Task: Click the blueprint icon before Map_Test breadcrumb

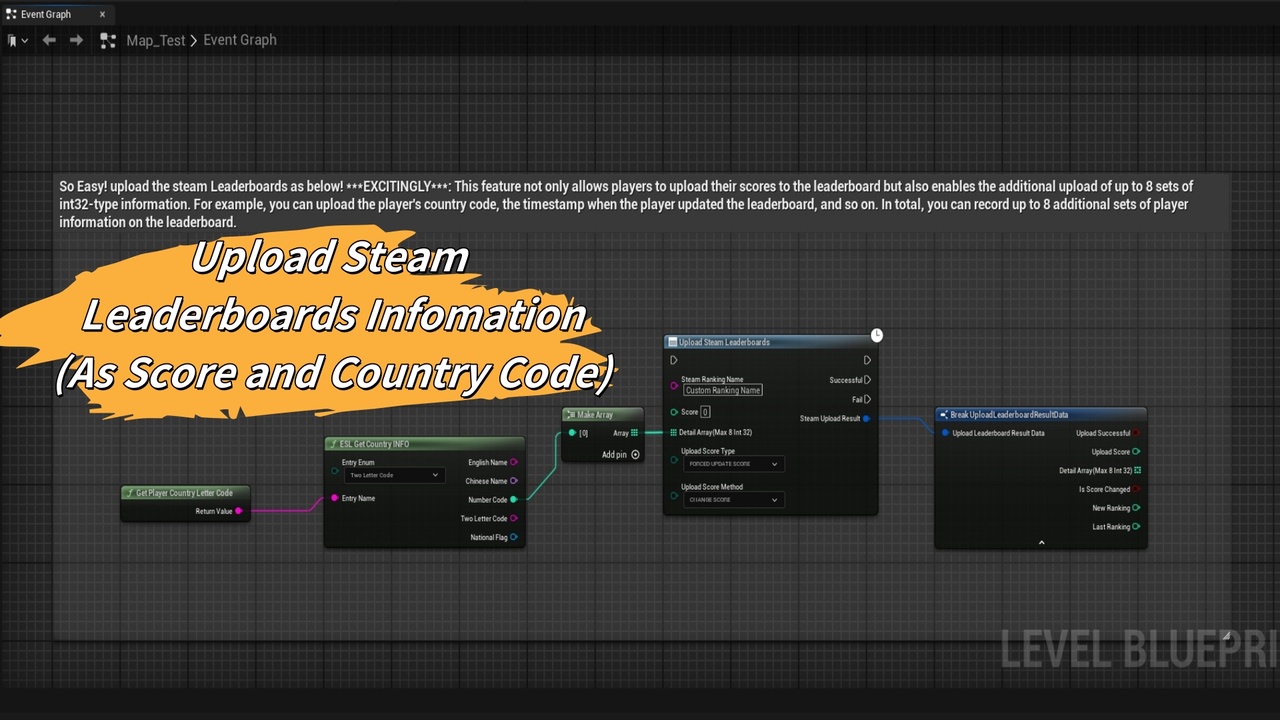Action: point(108,40)
